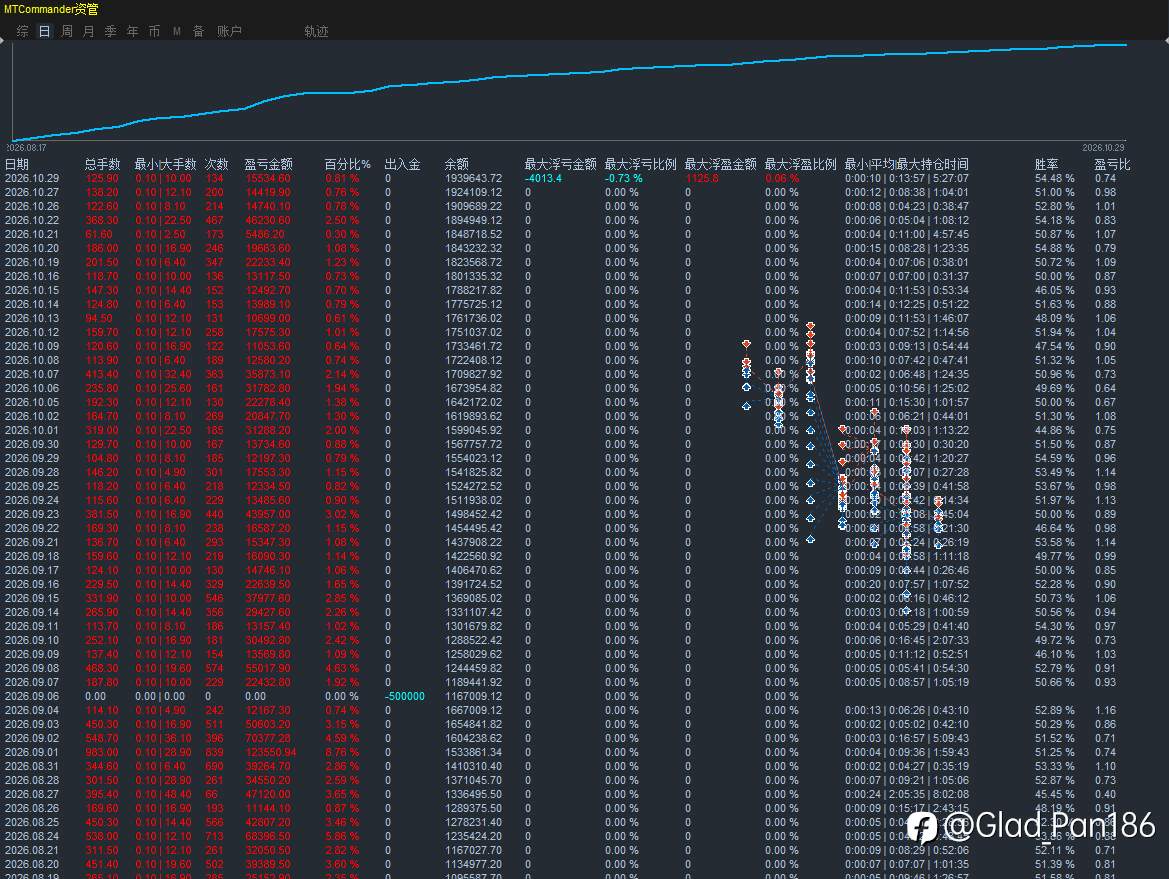
Task: Open the 备 tab
Action: click(x=198, y=31)
